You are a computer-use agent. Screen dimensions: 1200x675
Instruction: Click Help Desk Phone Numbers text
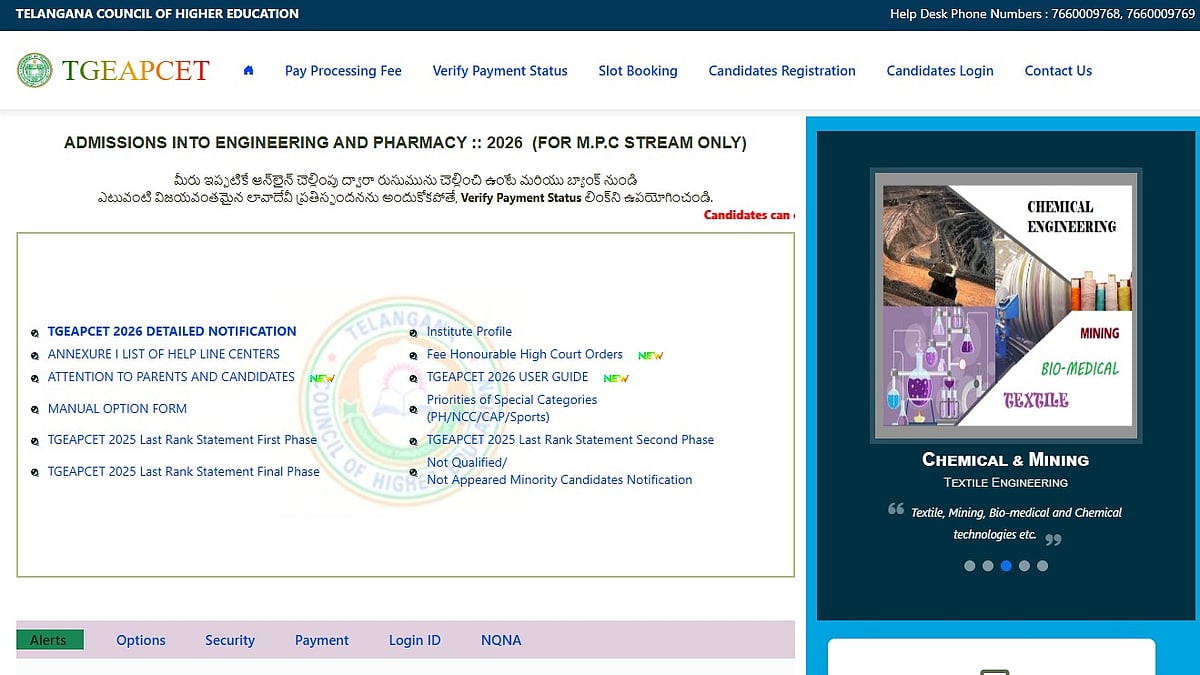[1042, 14]
